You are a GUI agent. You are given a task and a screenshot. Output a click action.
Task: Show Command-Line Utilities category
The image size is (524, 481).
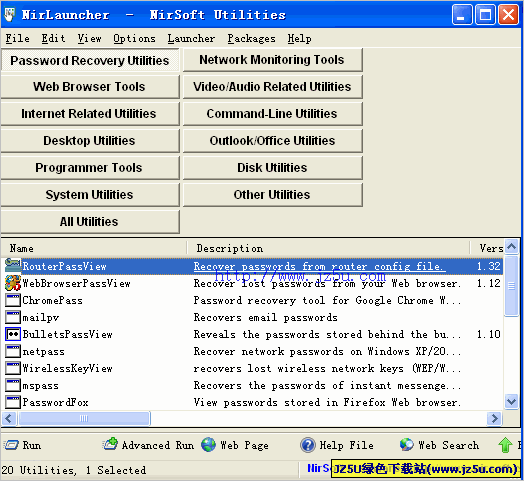(x=272, y=114)
